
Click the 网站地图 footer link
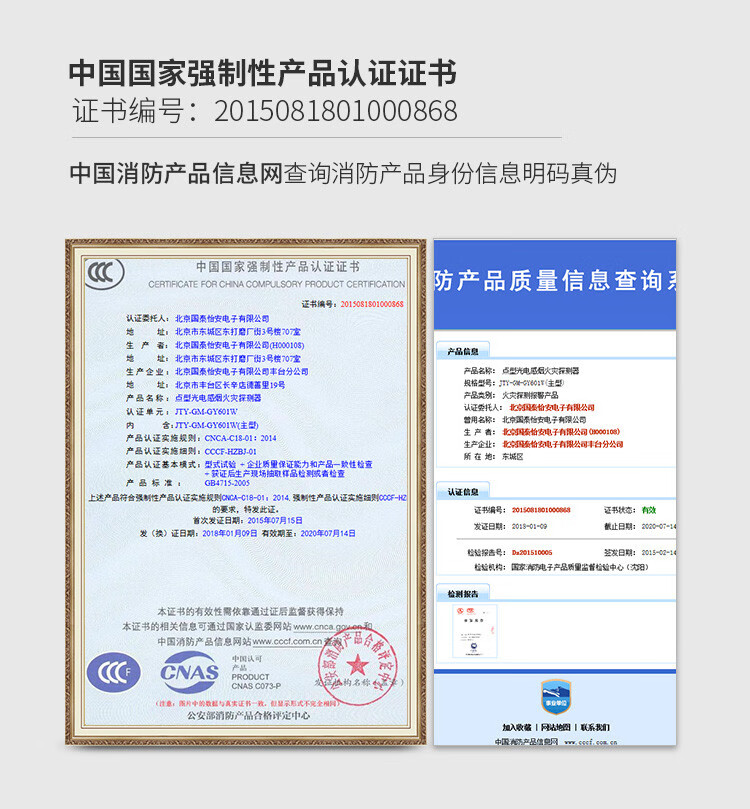pos(556,727)
